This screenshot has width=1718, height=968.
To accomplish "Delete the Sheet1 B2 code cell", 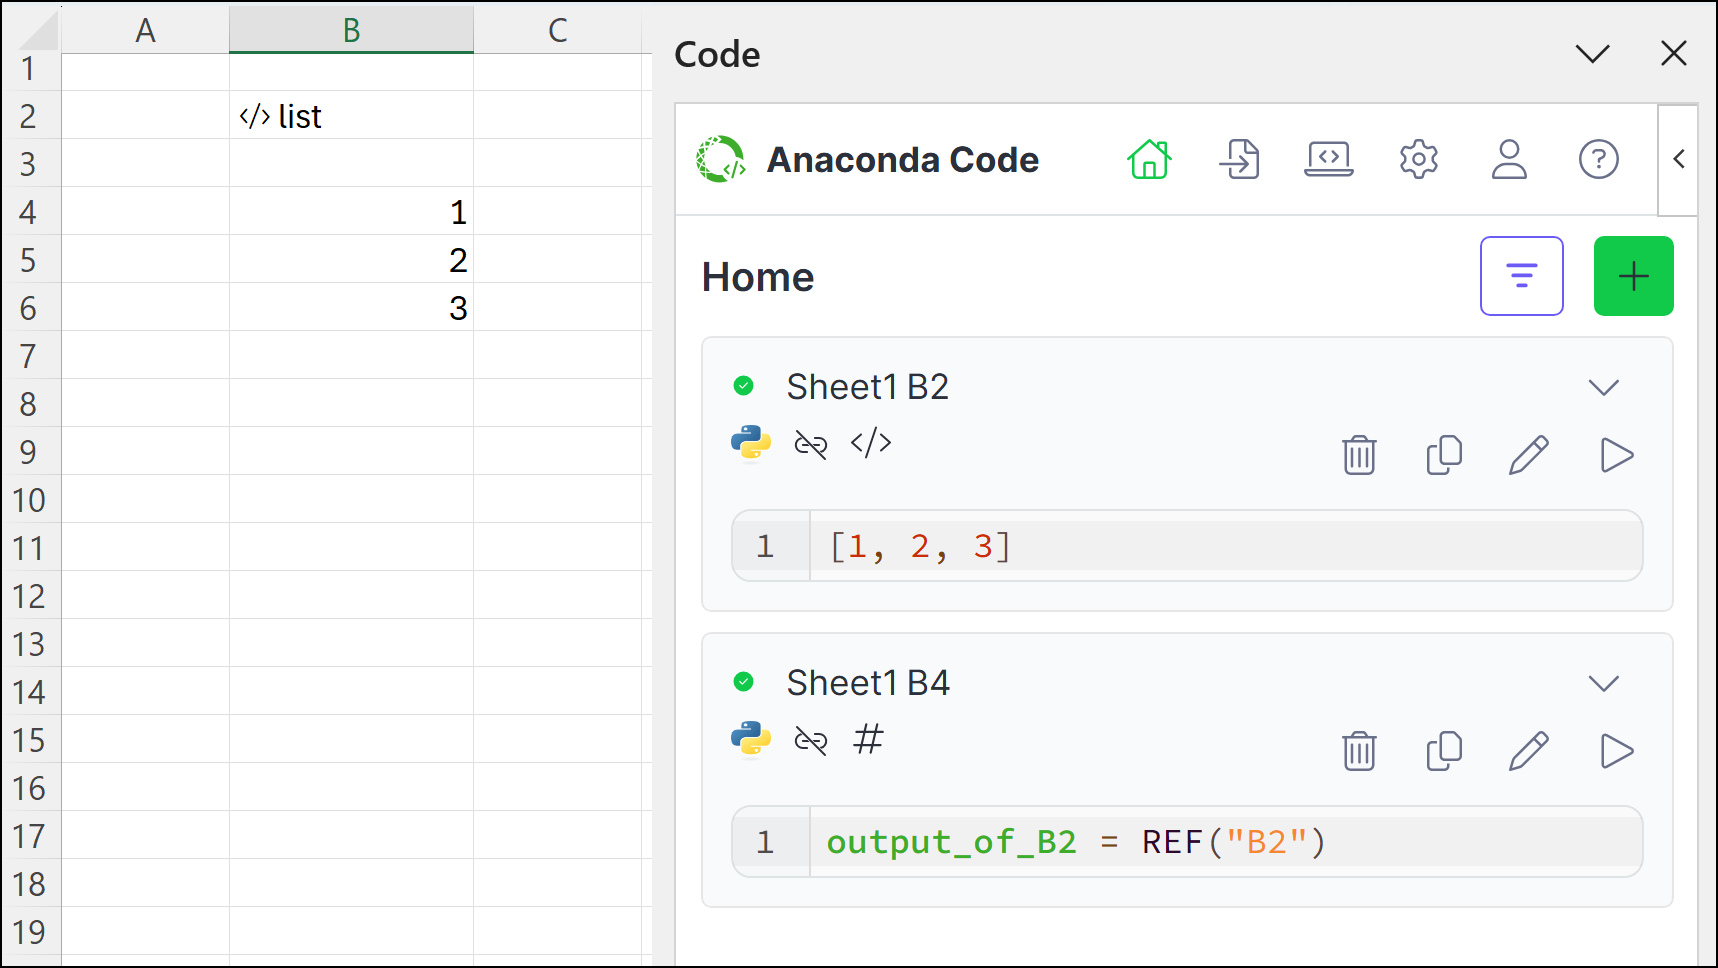I will click(1359, 455).
